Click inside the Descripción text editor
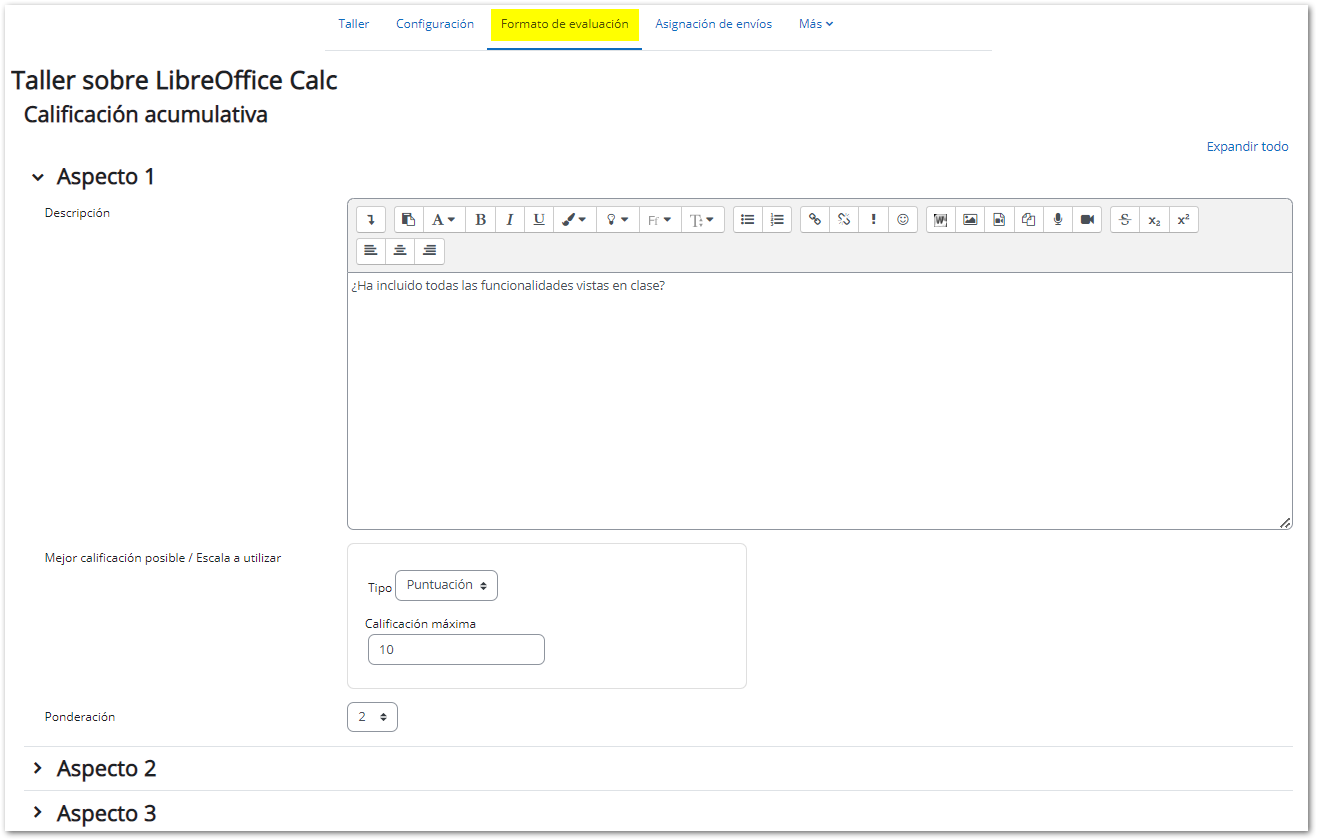 coord(819,401)
